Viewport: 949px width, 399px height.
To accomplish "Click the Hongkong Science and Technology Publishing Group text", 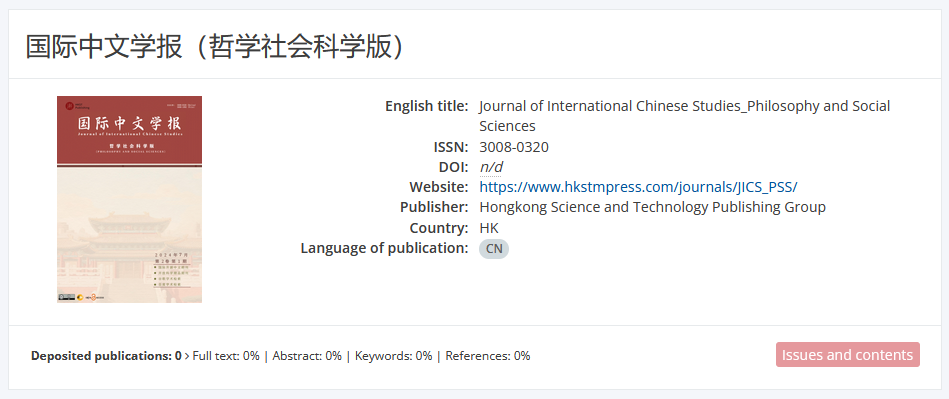I will (x=652, y=207).
